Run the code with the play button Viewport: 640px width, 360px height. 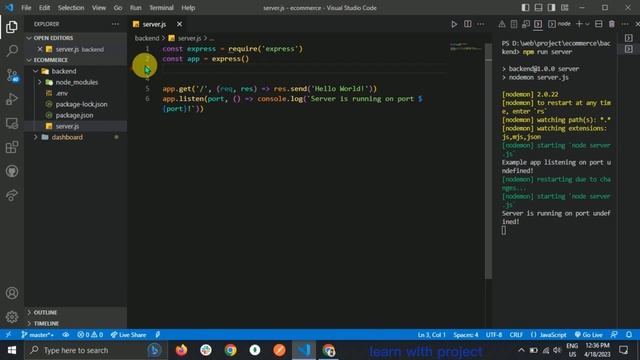point(454,24)
